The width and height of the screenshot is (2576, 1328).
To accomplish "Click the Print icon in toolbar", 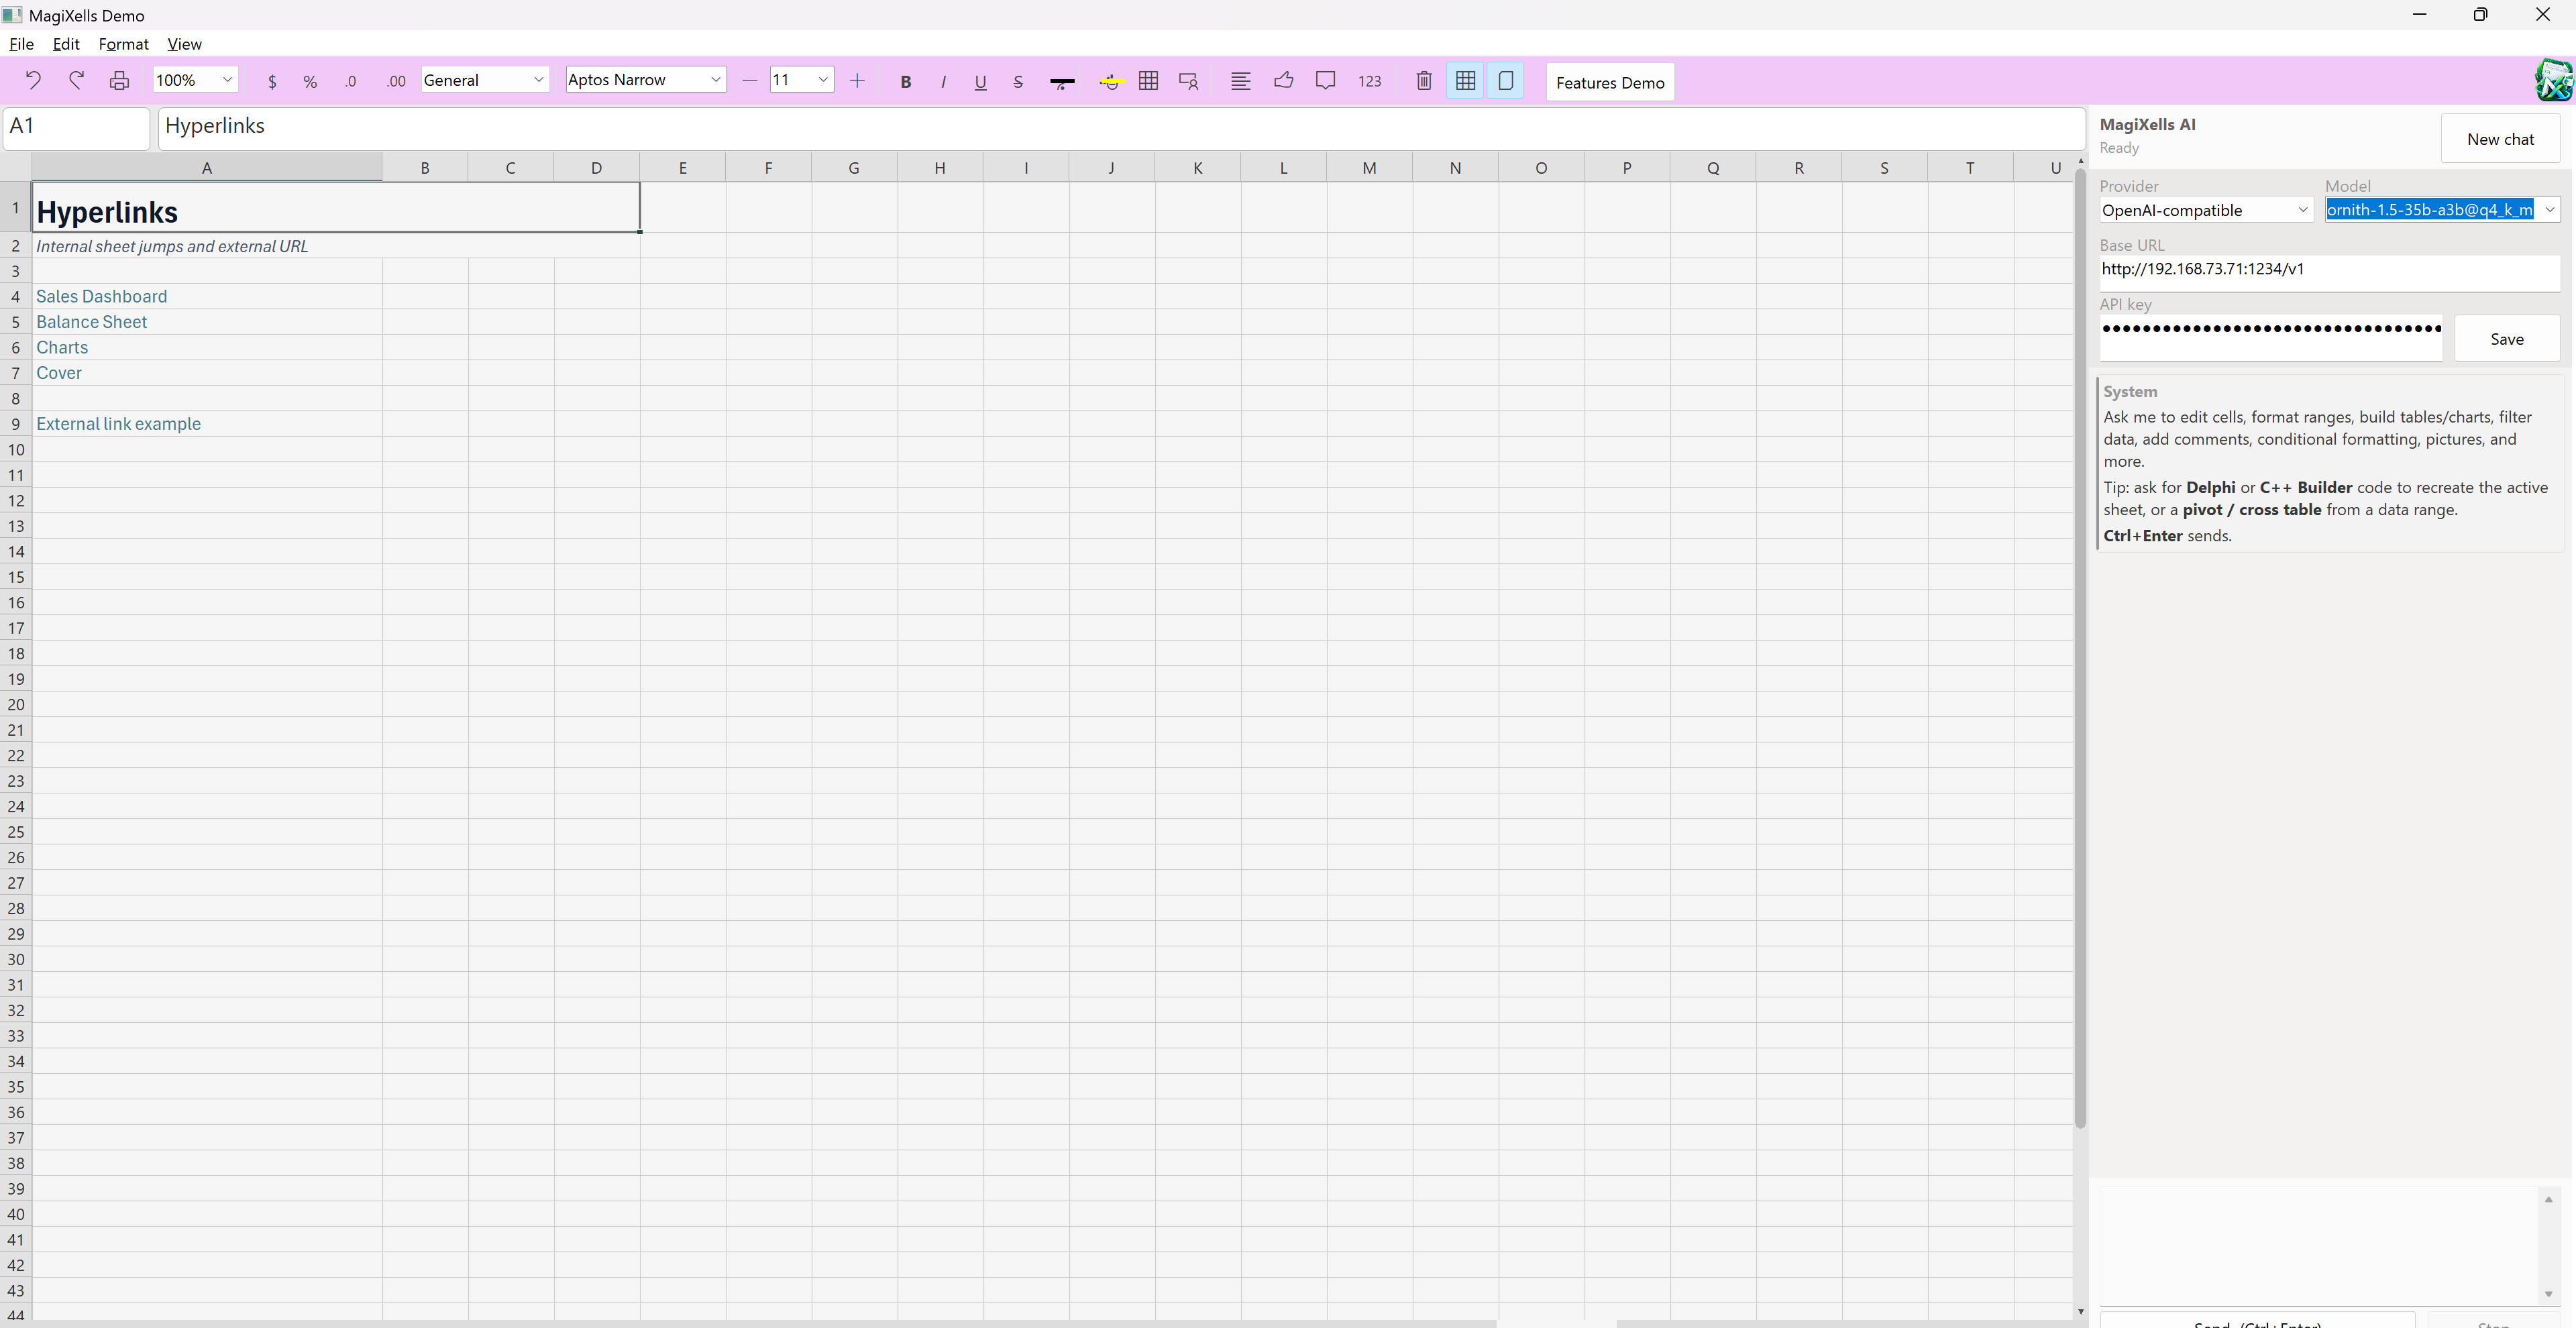I will [x=119, y=81].
